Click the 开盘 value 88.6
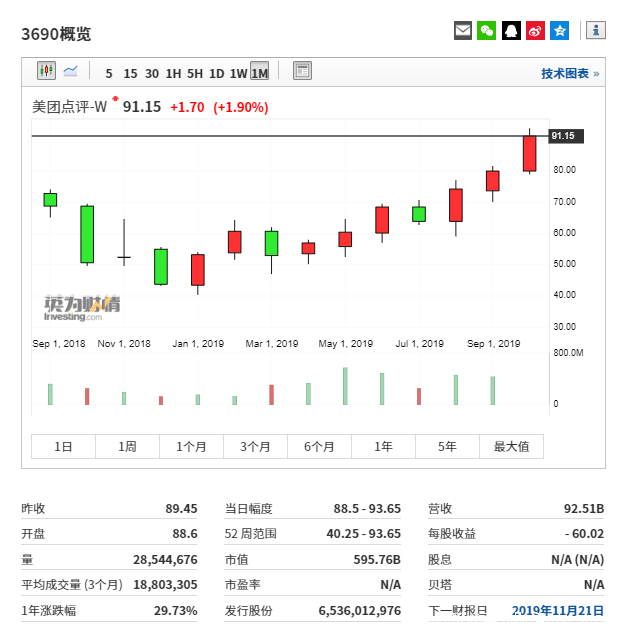This screenshot has width=624, height=642. click(185, 534)
